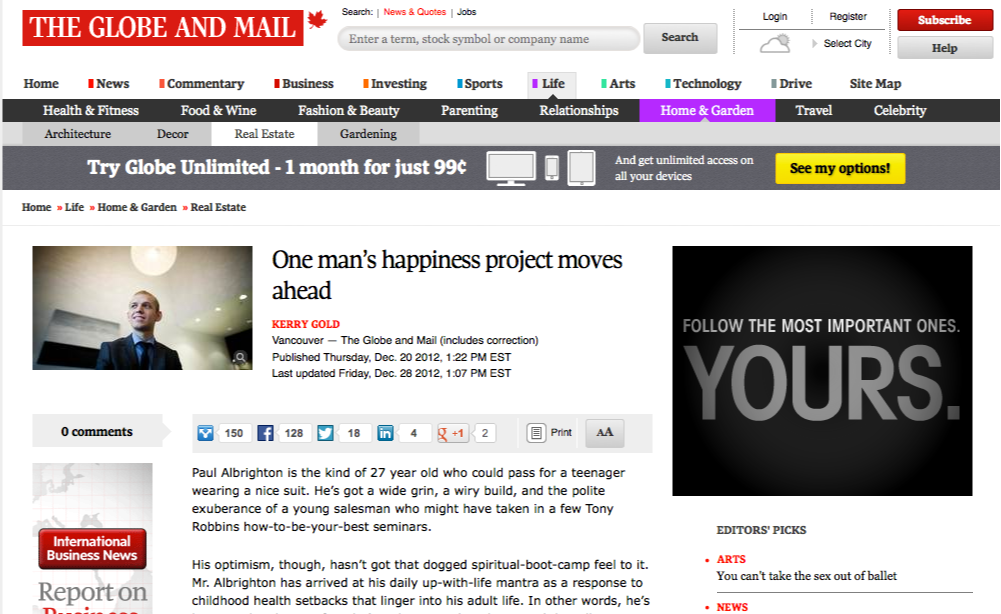Click the maple leaf logo icon
1001x614 pixels.
tap(317, 20)
